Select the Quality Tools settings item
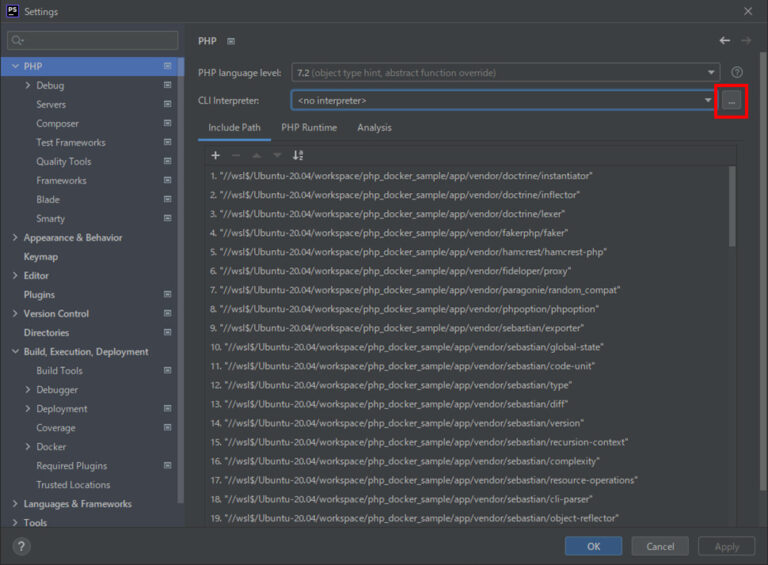The image size is (768, 565). (x=63, y=162)
